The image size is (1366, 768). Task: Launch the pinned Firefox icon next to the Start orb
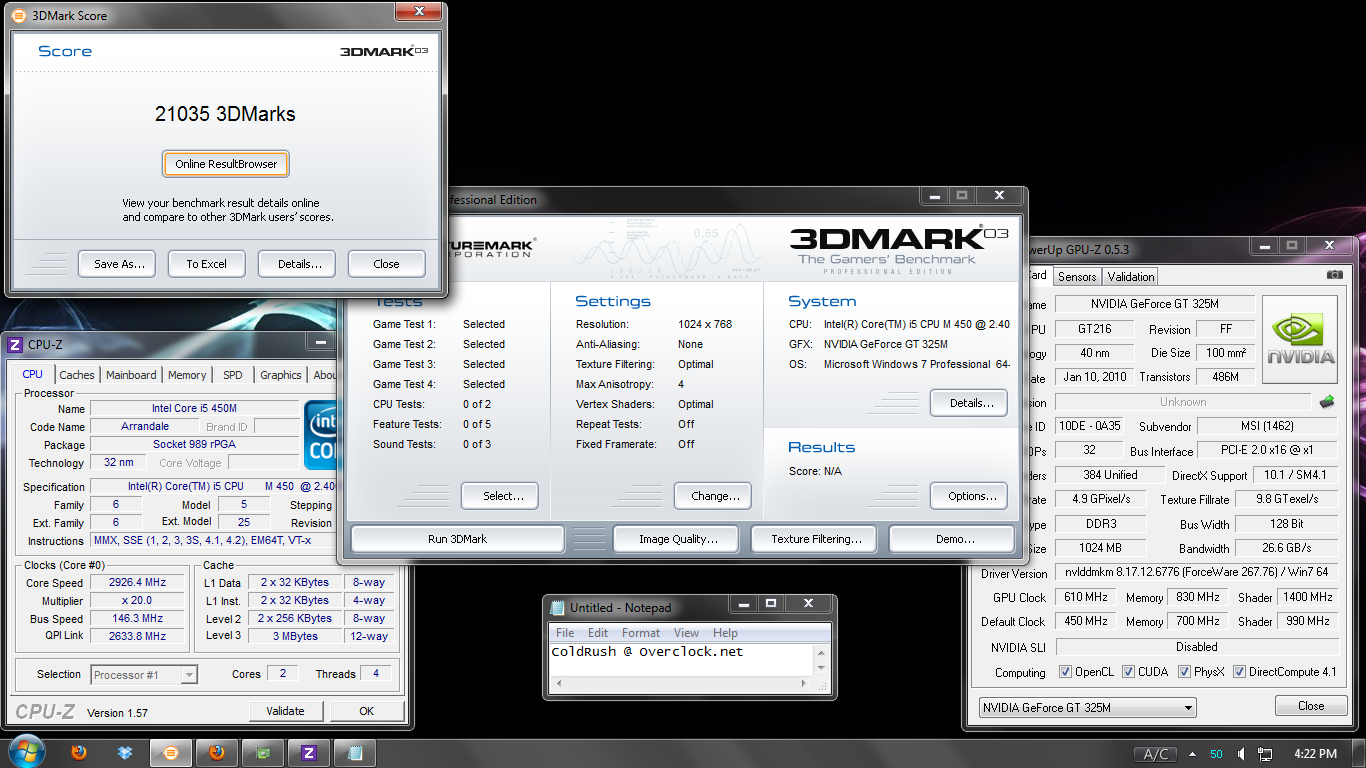pyautogui.click(x=79, y=753)
